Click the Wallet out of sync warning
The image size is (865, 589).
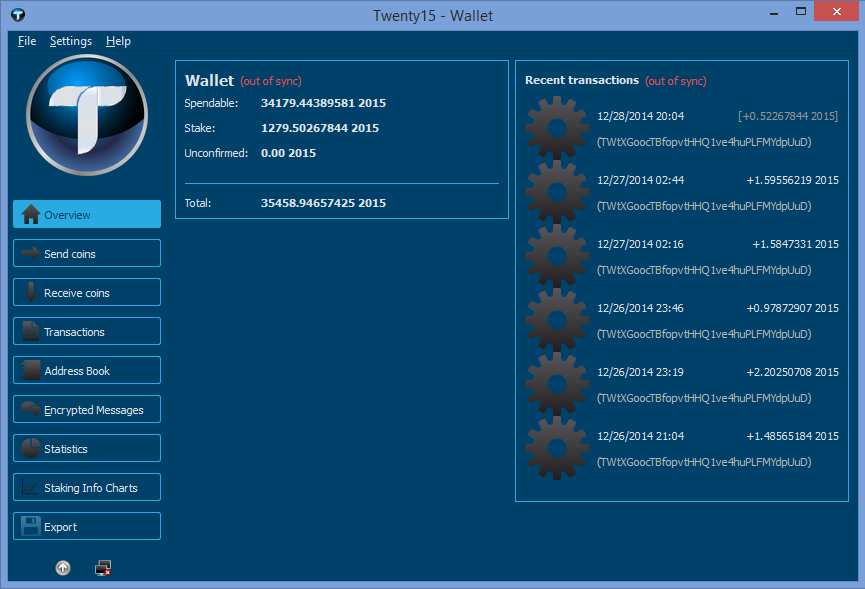[271, 81]
